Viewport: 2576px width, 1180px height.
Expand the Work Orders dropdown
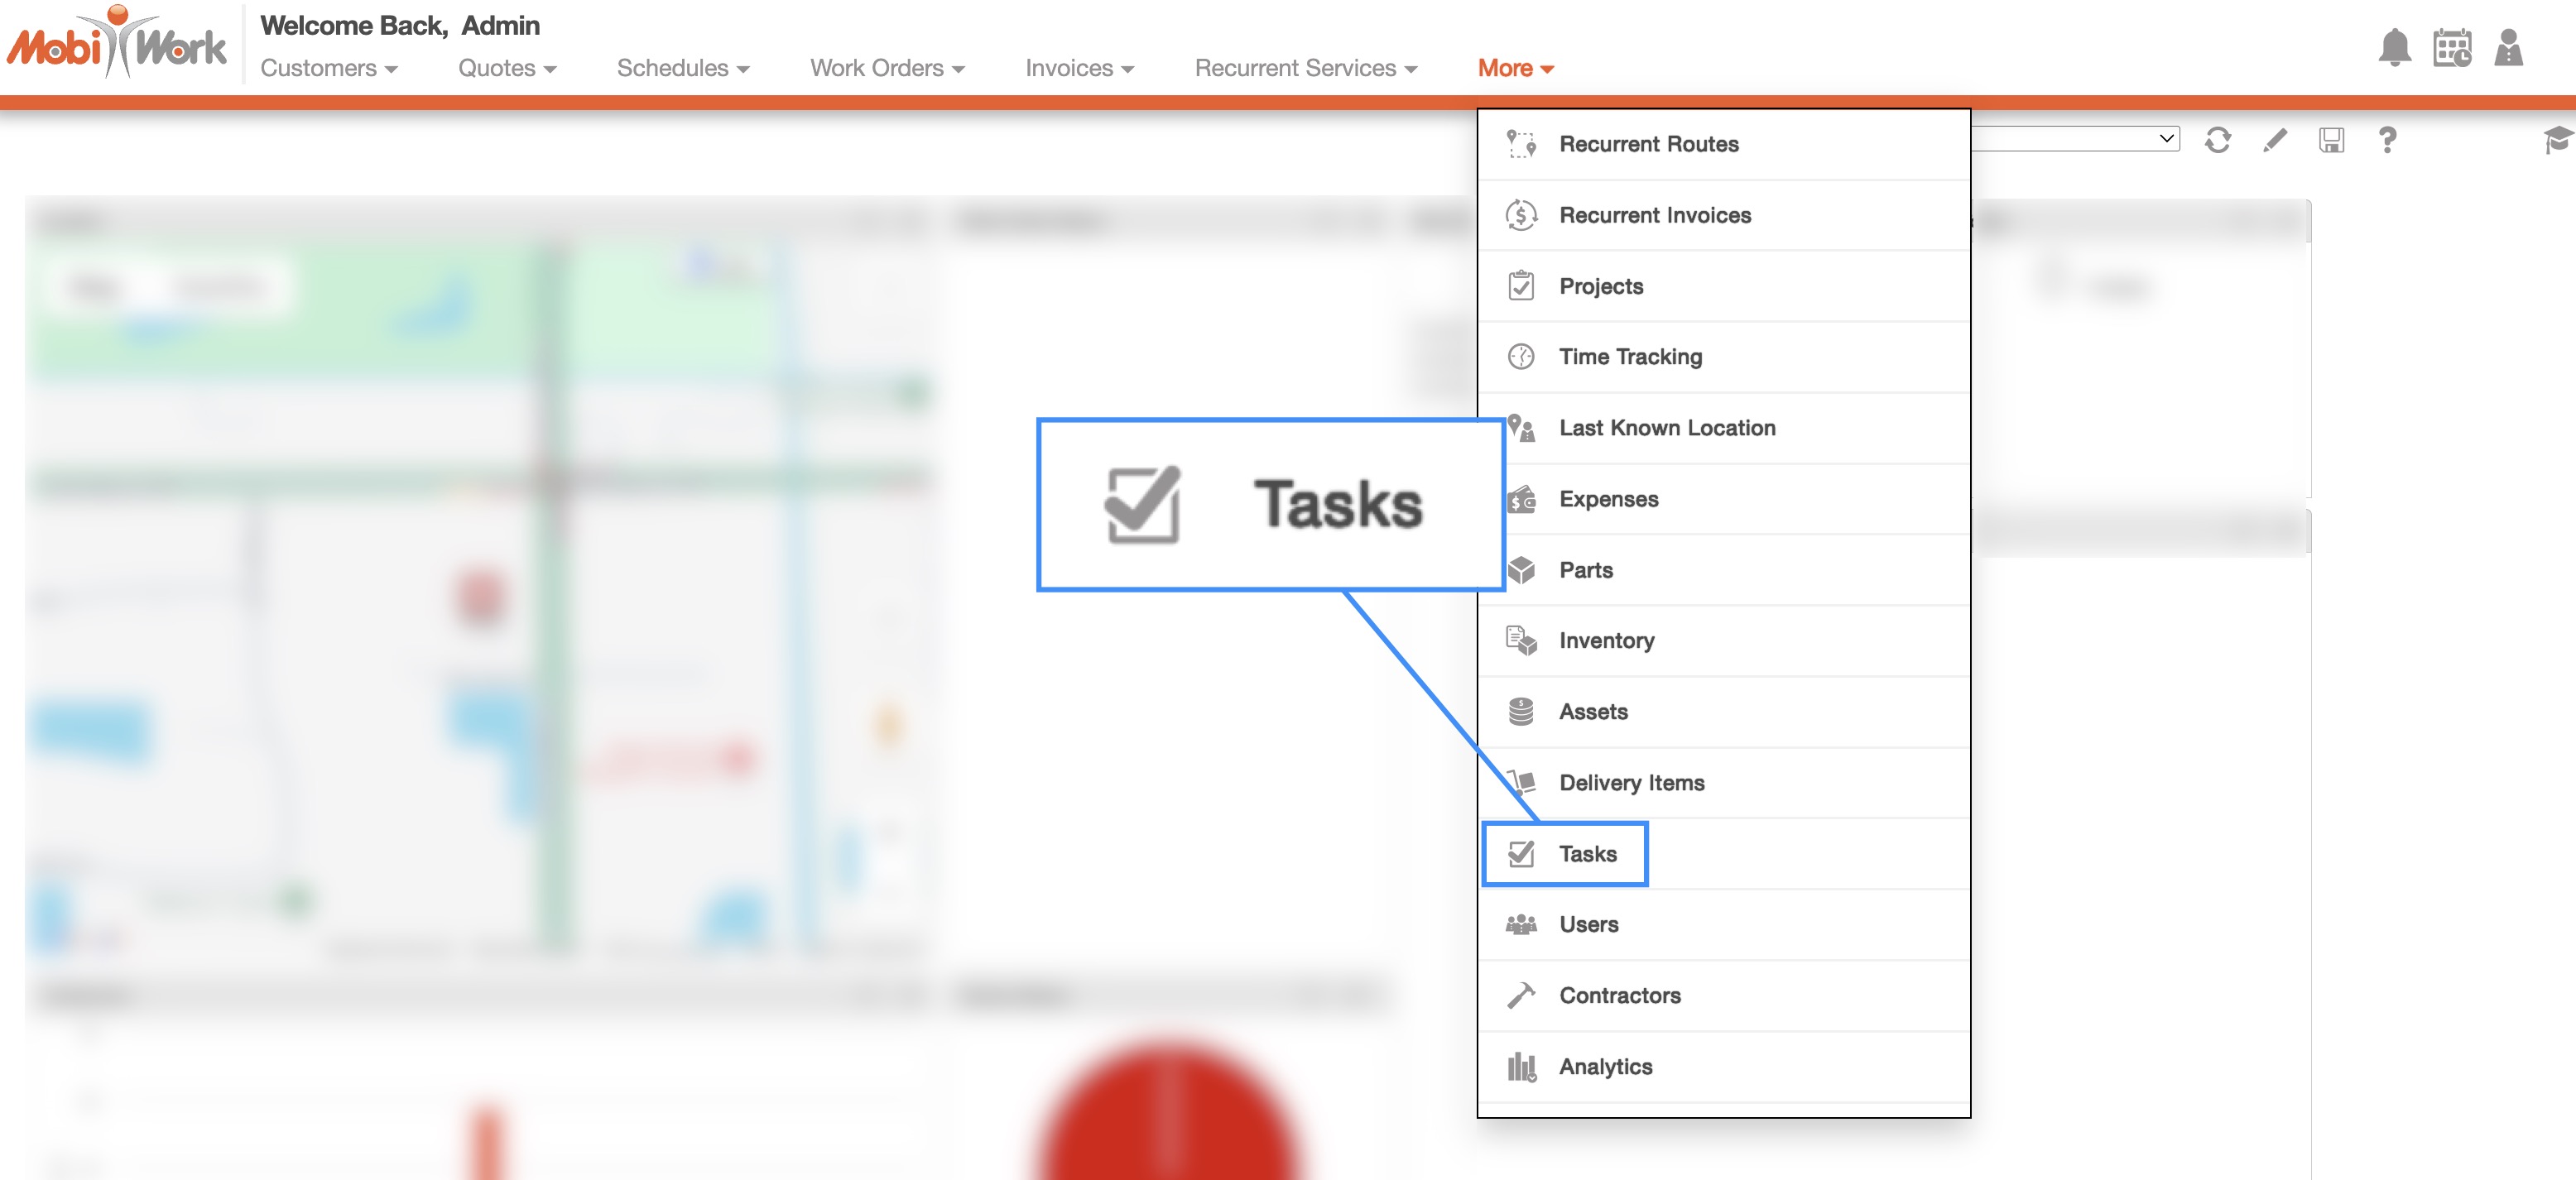887,68
